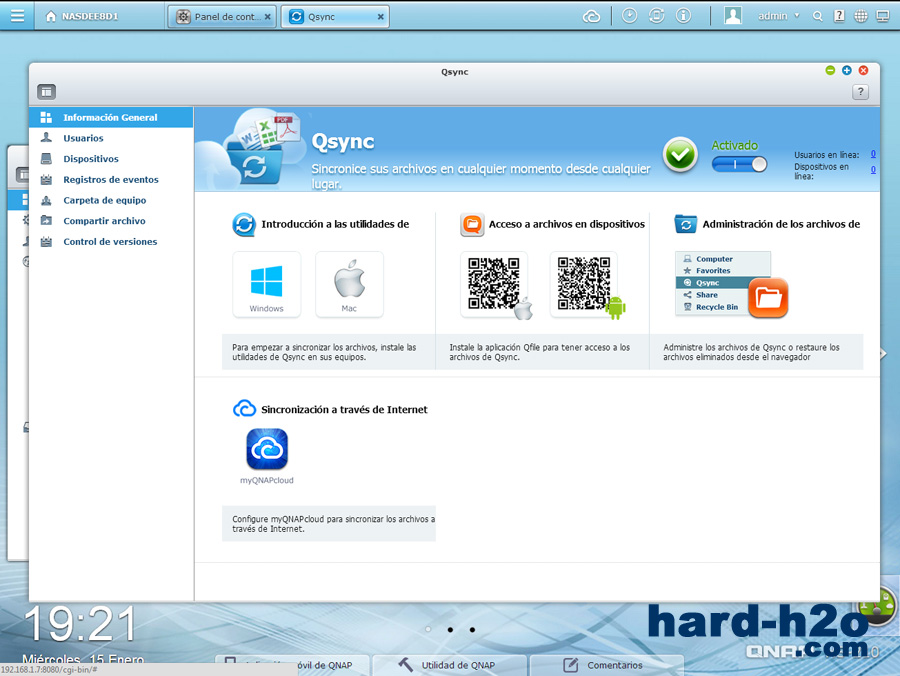Screen dimensions: 900x676
Task: Click the next desktop page arrow
Action: (883, 354)
